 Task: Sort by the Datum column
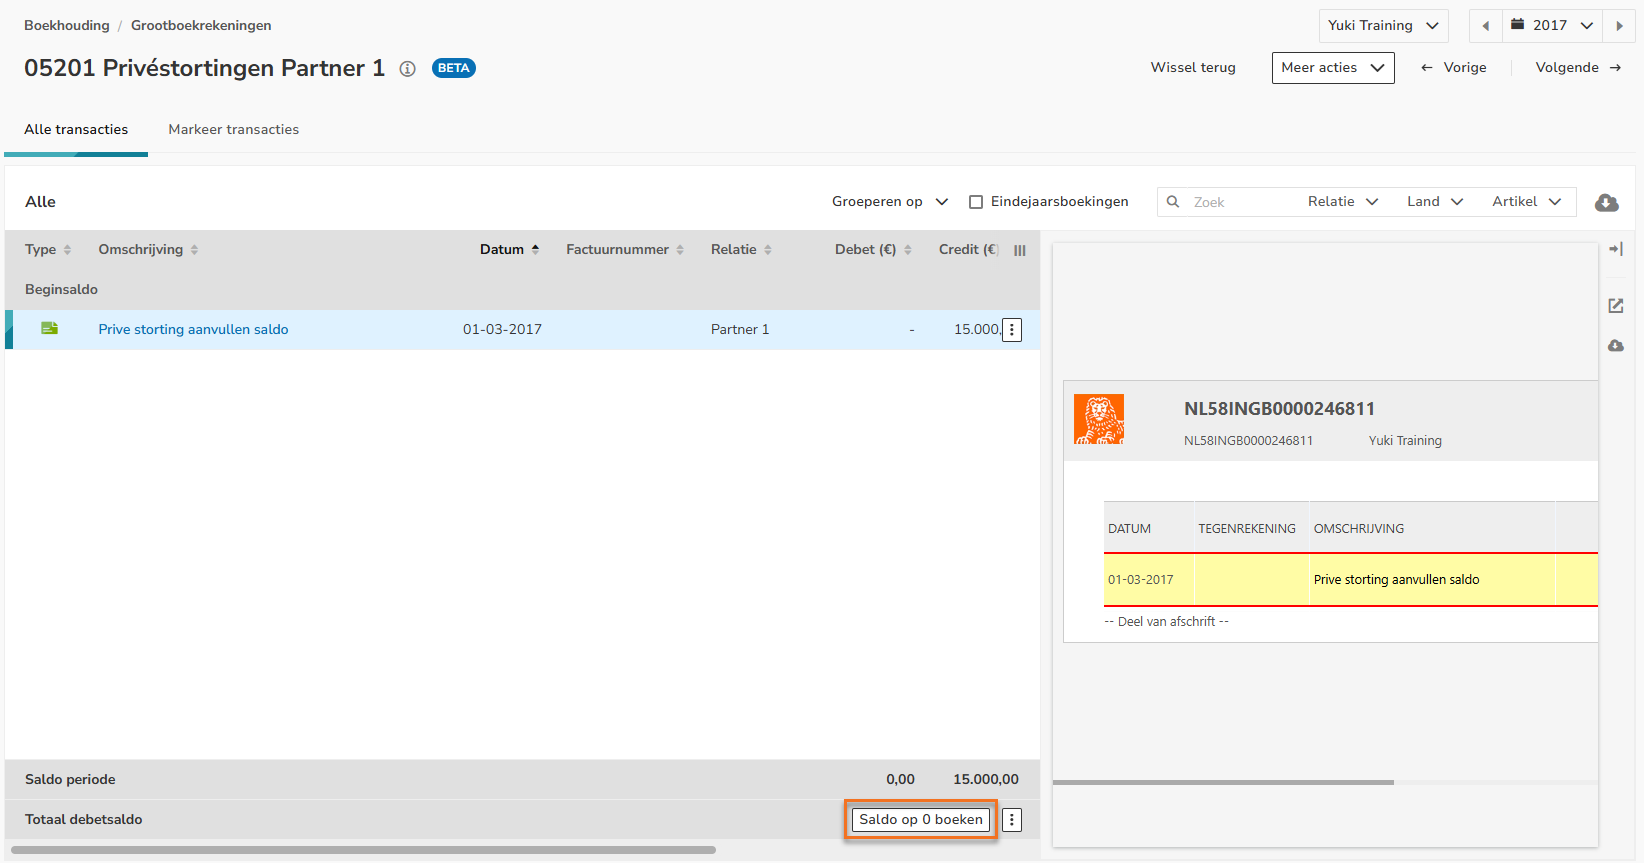pyautogui.click(x=510, y=250)
